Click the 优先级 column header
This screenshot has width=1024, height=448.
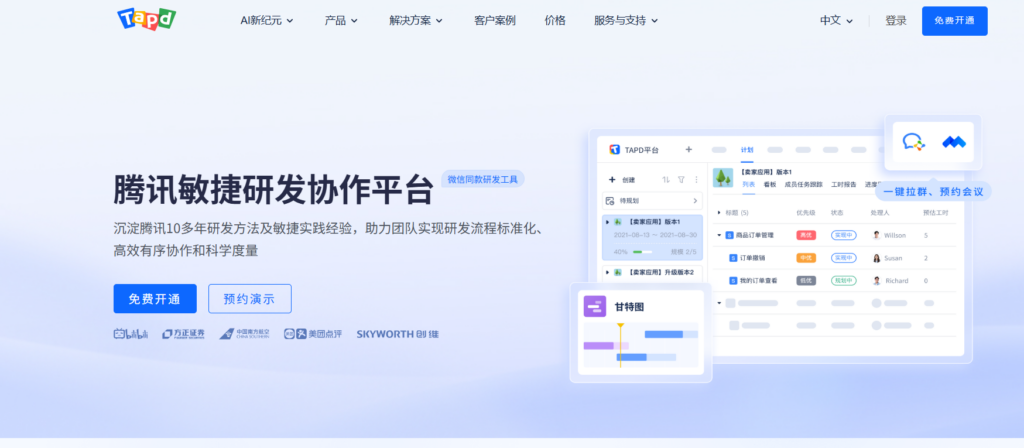click(x=806, y=213)
